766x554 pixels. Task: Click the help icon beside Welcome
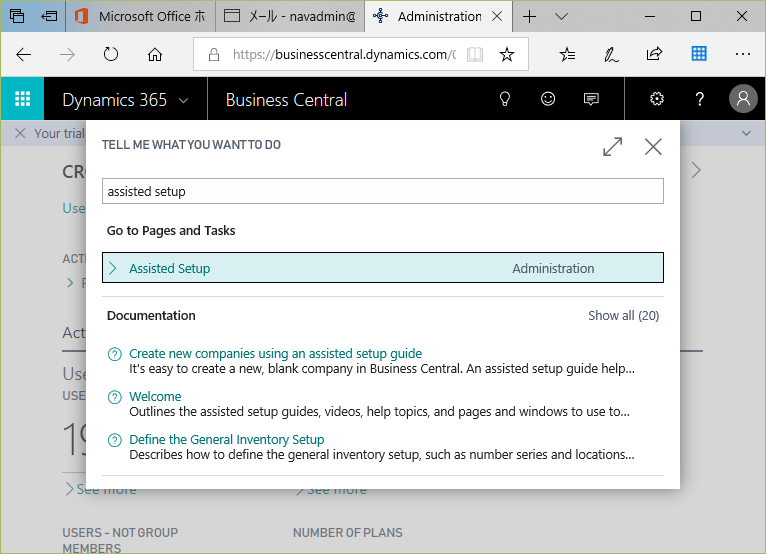[x=115, y=397]
